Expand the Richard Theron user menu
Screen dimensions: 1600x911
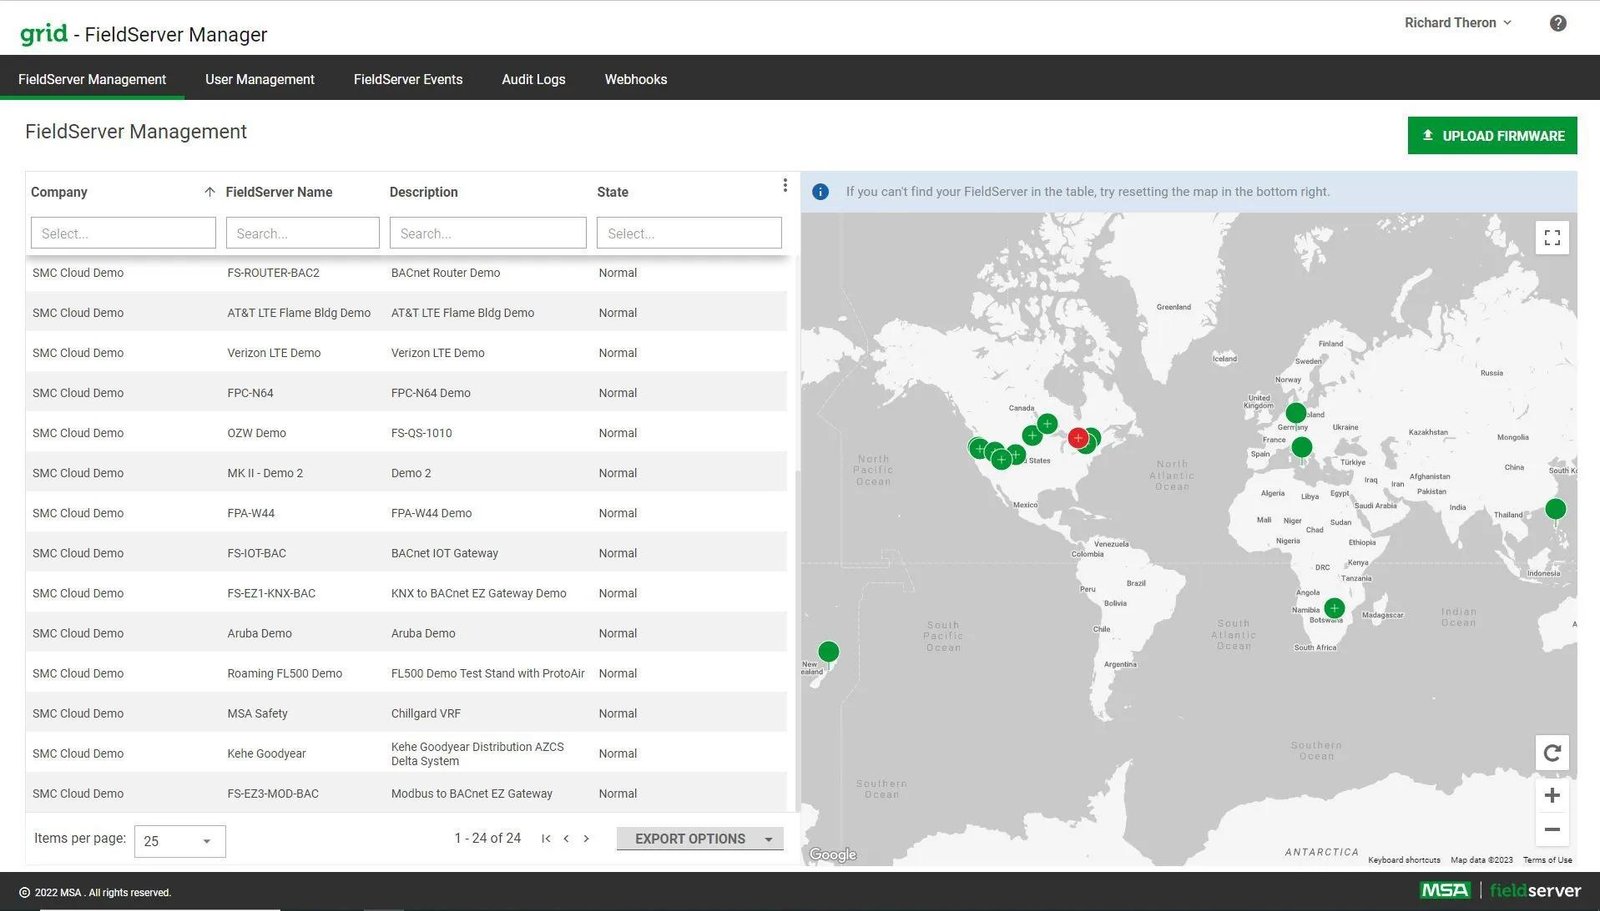[x=1457, y=23]
